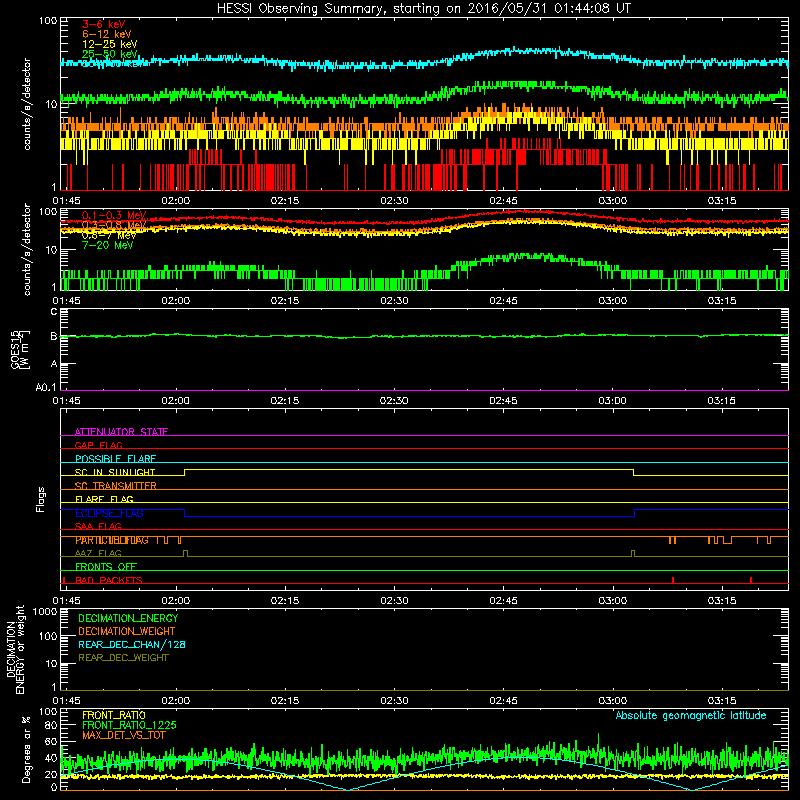800x800 pixels.
Task: Click the 25-50 keV legend label
Action: (x=110, y=54)
